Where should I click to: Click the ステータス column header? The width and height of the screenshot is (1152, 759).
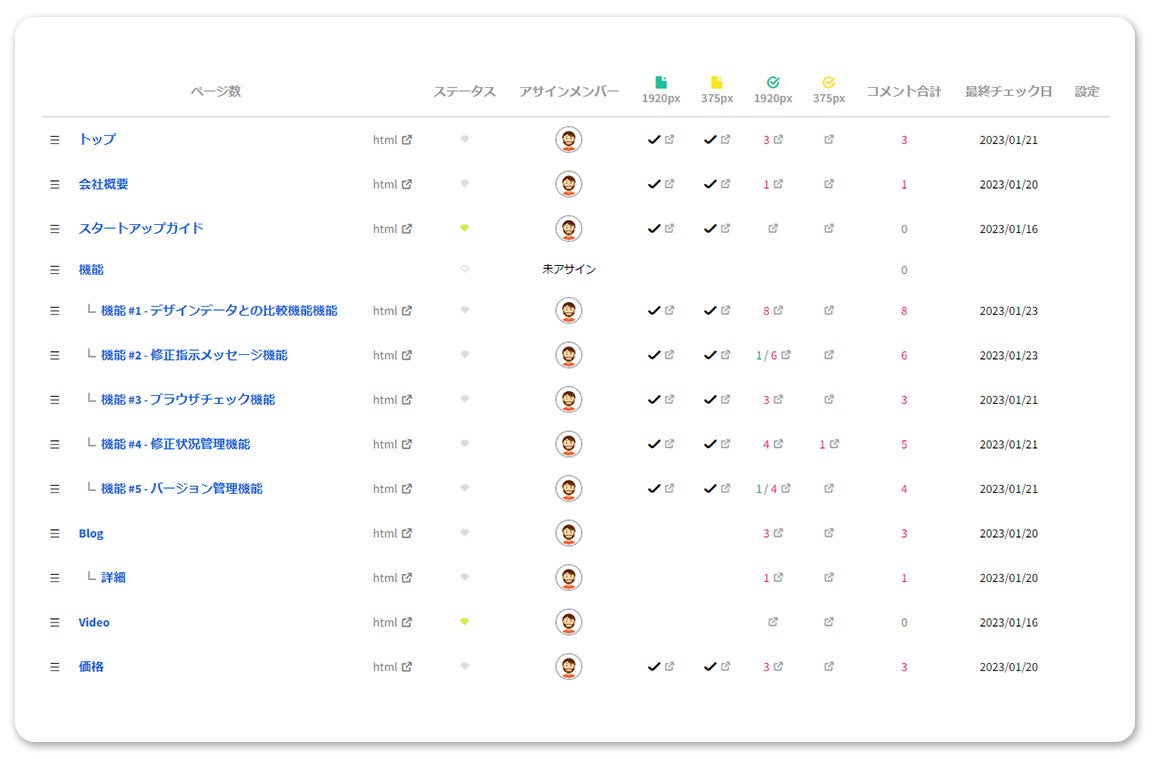point(464,91)
